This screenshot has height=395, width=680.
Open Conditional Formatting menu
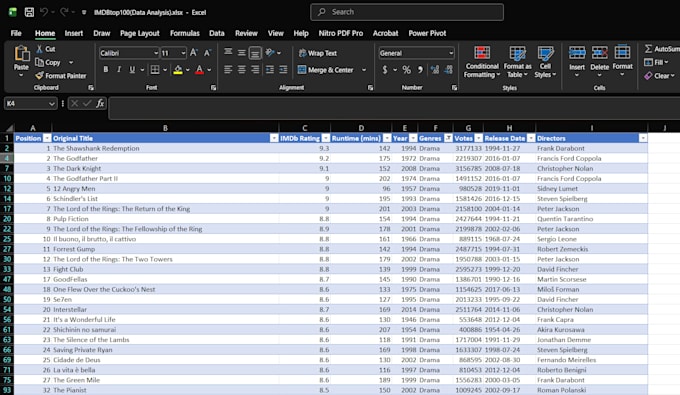(x=482, y=62)
